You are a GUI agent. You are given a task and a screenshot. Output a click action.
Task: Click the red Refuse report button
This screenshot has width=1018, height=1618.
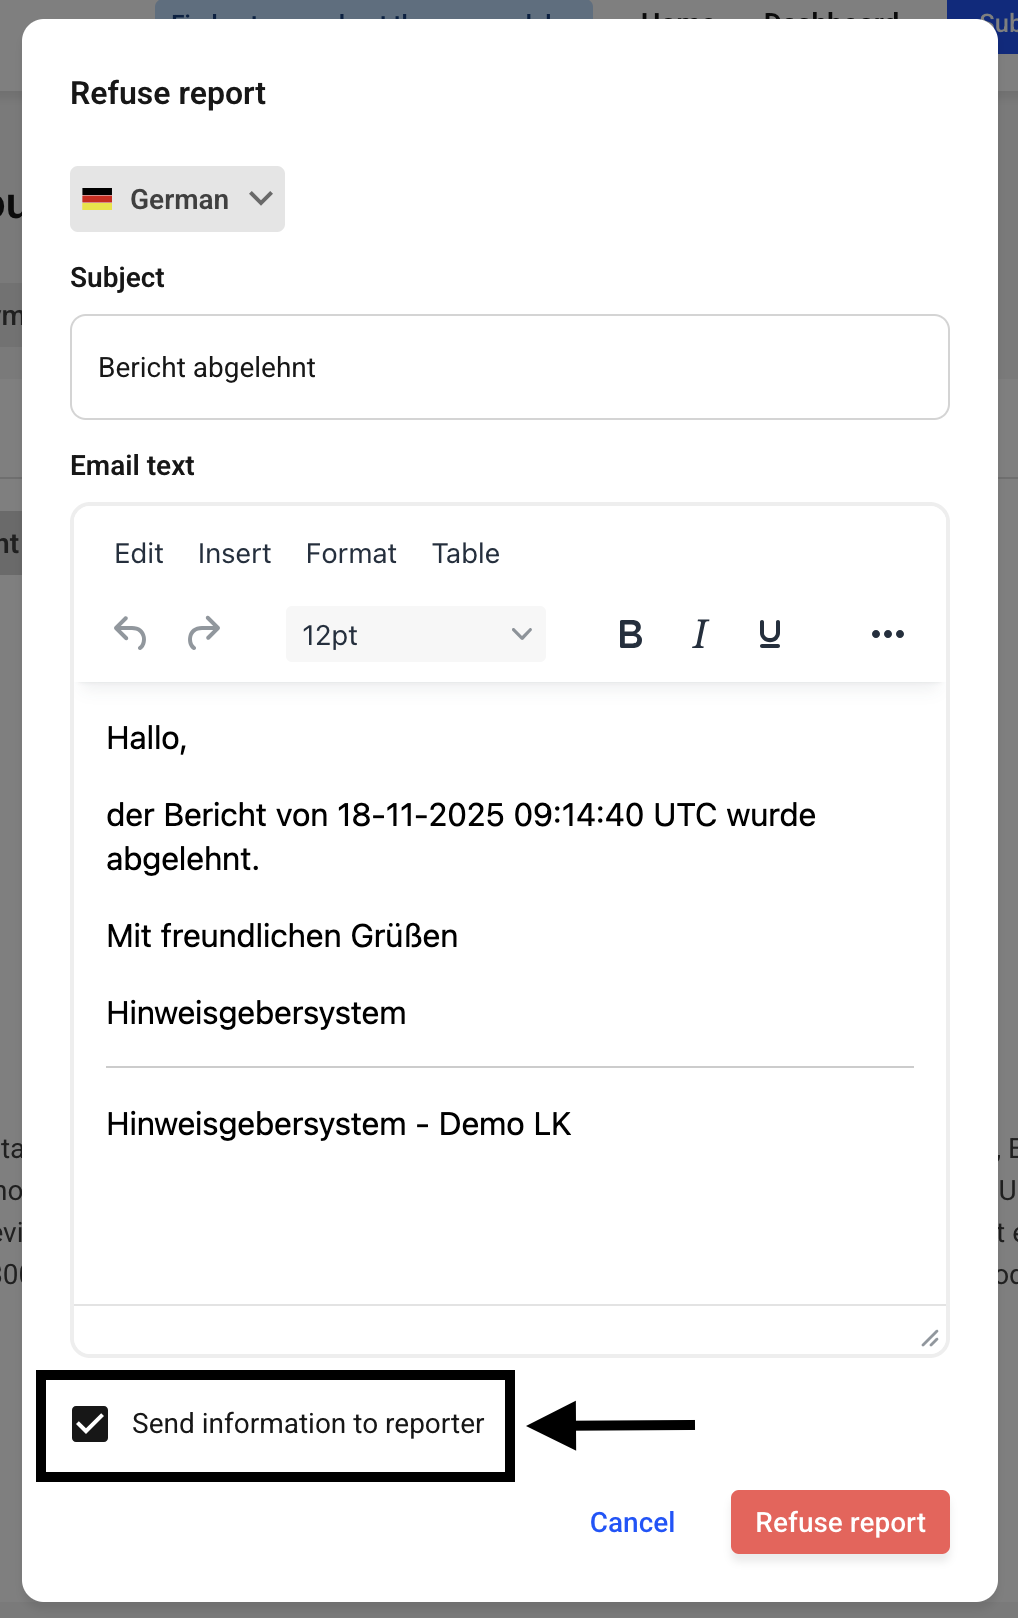tap(840, 1522)
